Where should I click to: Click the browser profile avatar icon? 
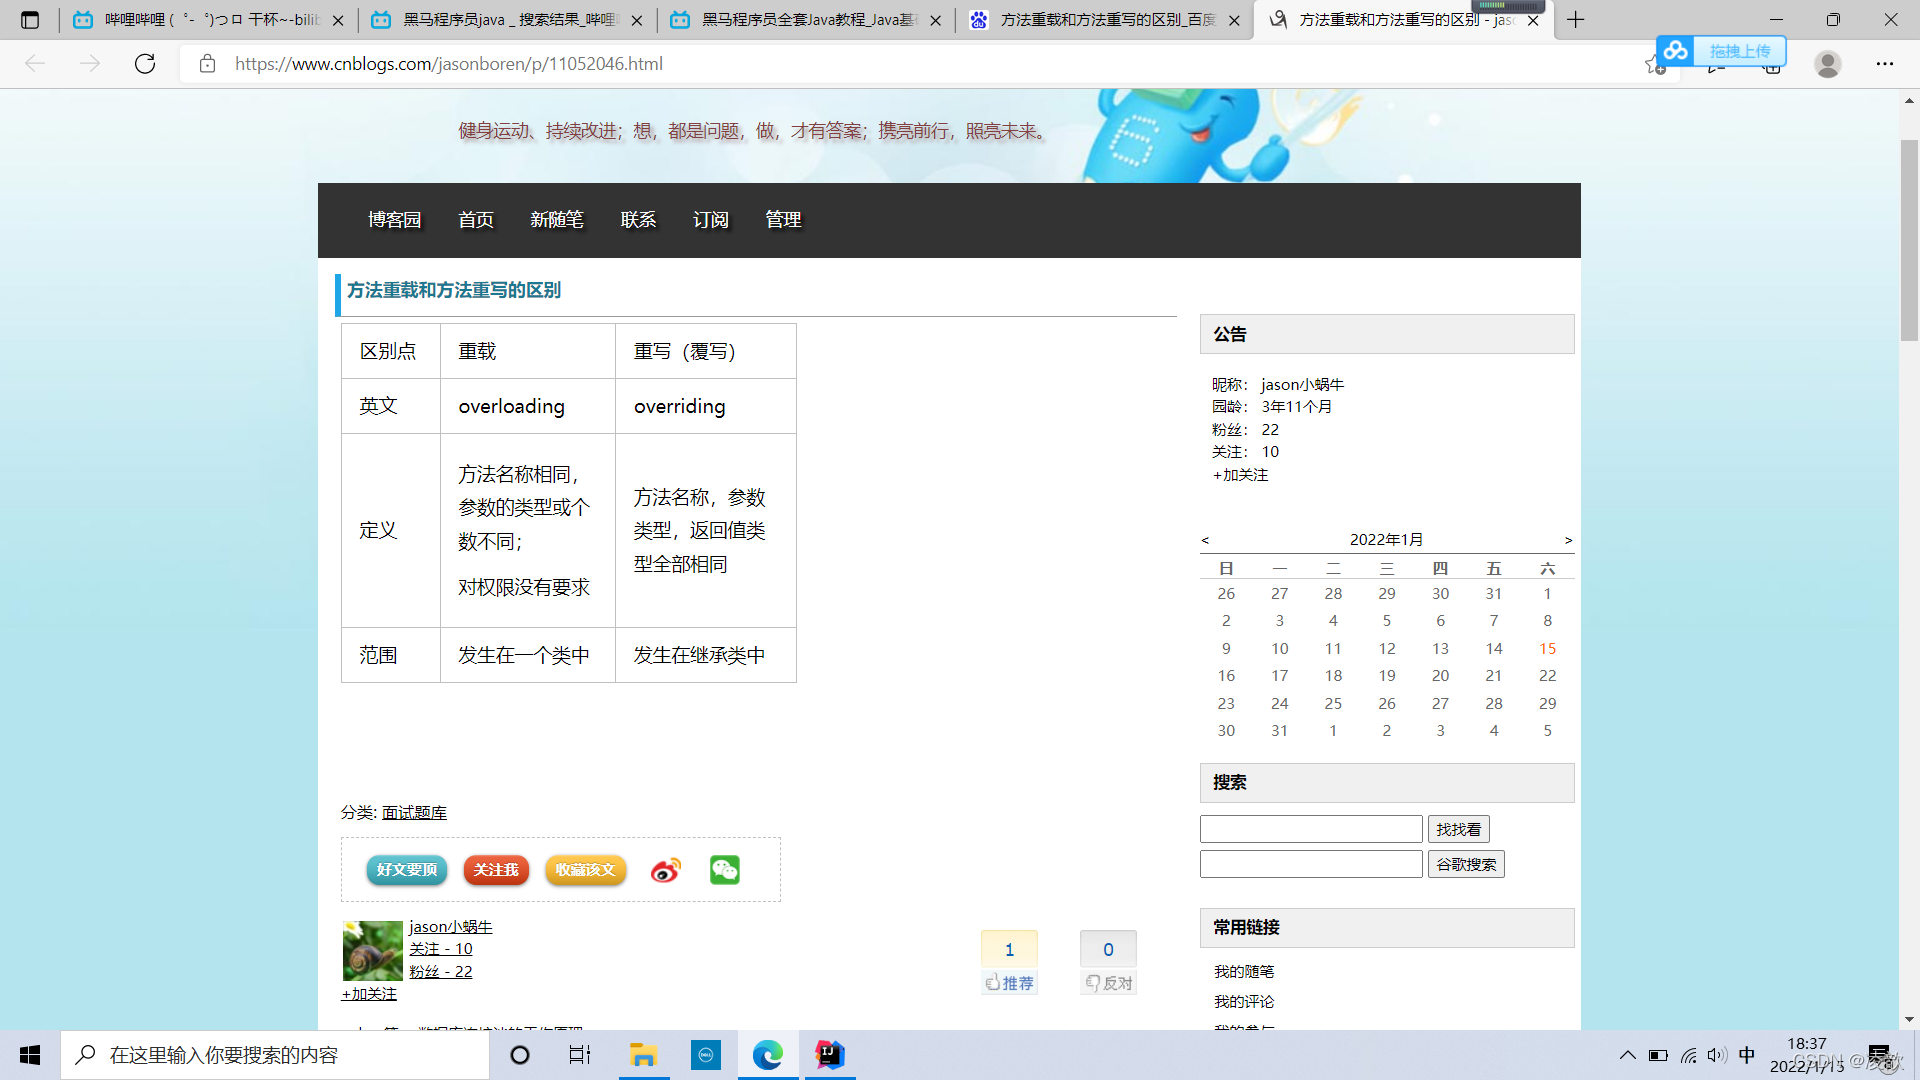coord(1828,64)
